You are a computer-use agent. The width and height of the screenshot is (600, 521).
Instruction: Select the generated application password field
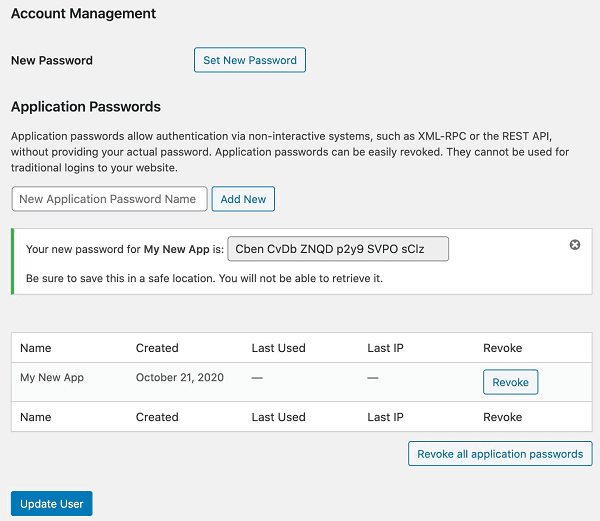click(x=338, y=249)
